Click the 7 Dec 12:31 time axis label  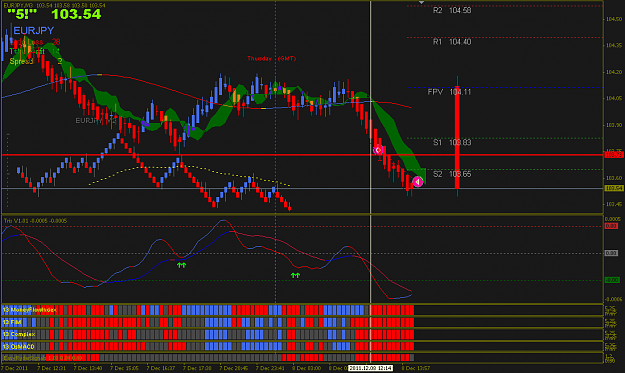[51, 368]
